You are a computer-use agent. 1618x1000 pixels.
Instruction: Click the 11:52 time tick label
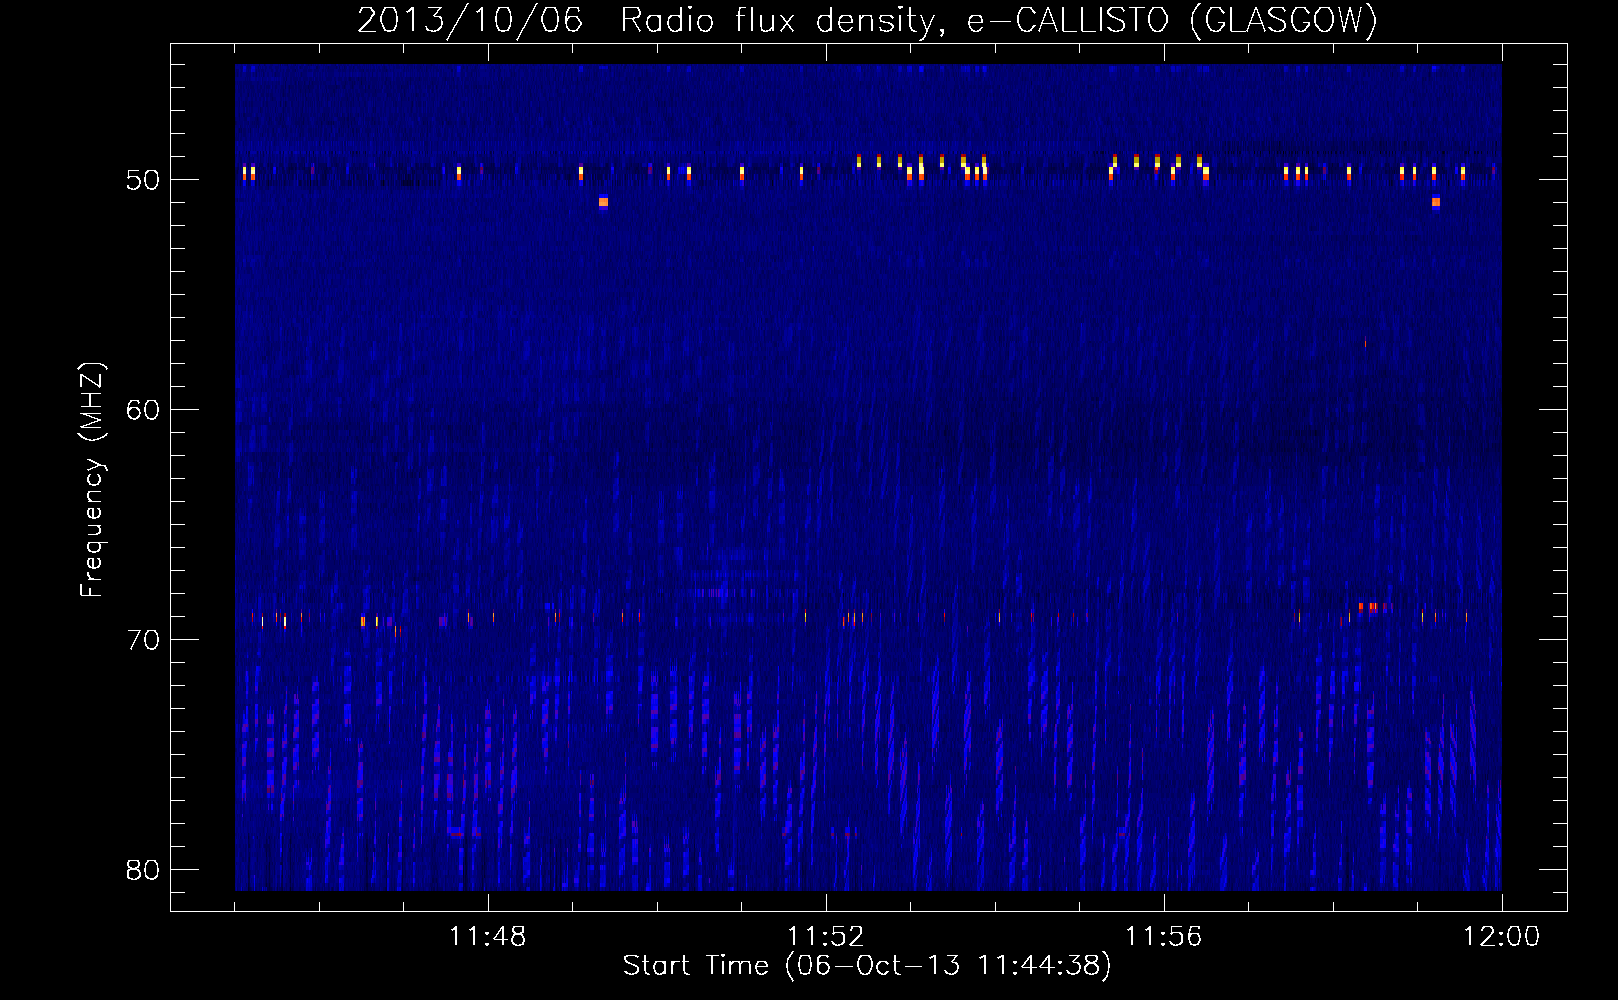click(825, 937)
